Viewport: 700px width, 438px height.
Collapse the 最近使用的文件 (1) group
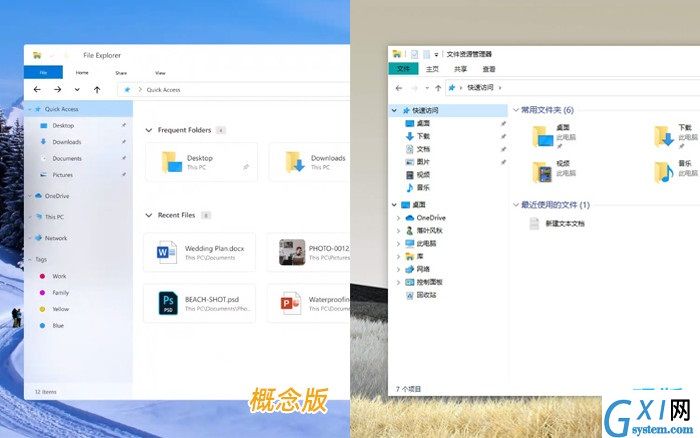(x=516, y=205)
